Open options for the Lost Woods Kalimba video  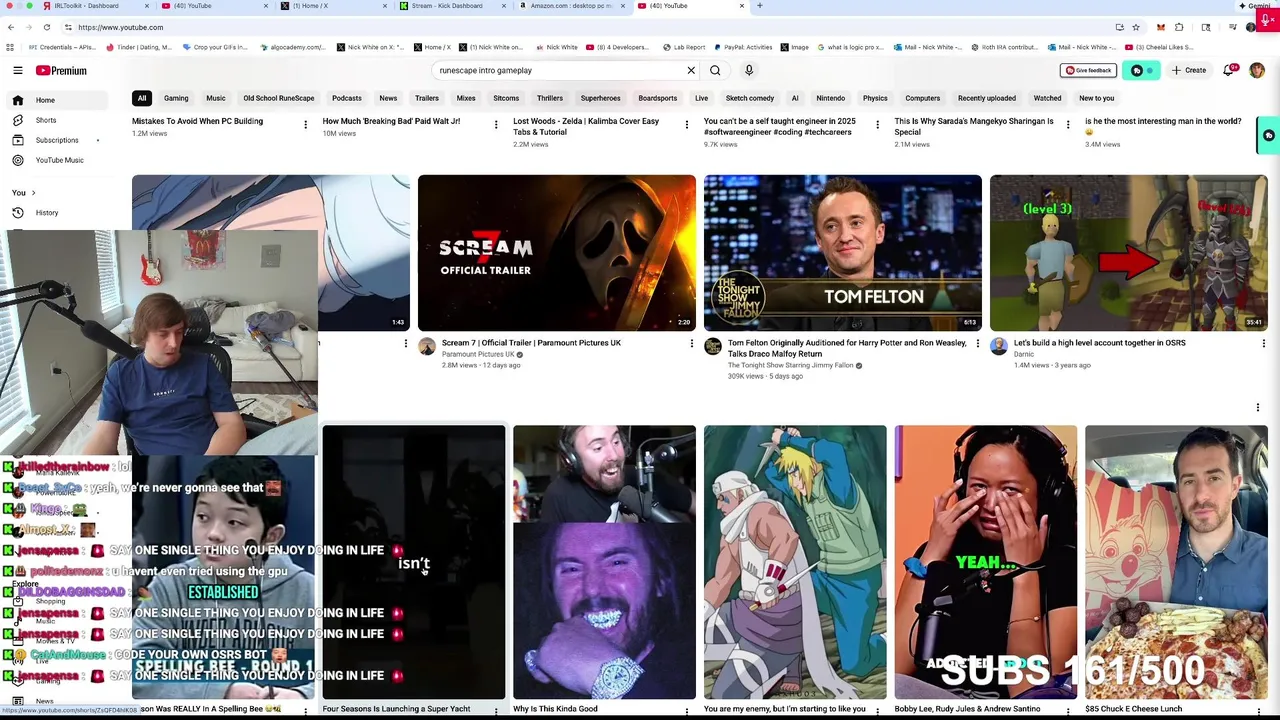(x=686, y=124)
